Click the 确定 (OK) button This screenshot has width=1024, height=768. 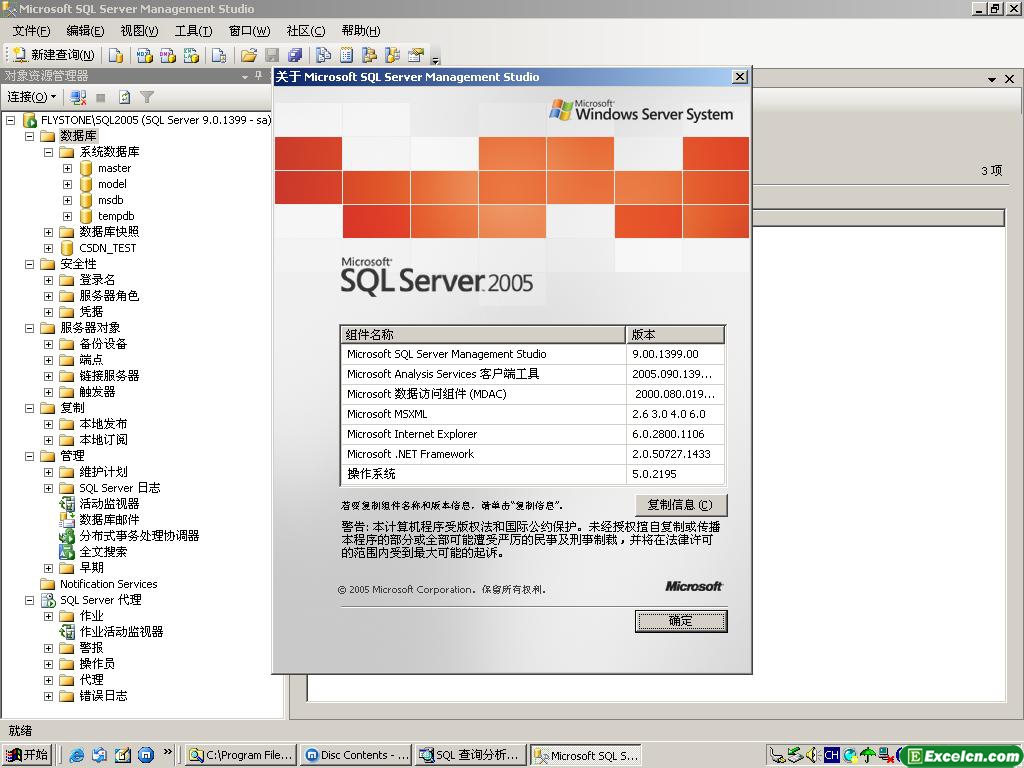(680, 621)
